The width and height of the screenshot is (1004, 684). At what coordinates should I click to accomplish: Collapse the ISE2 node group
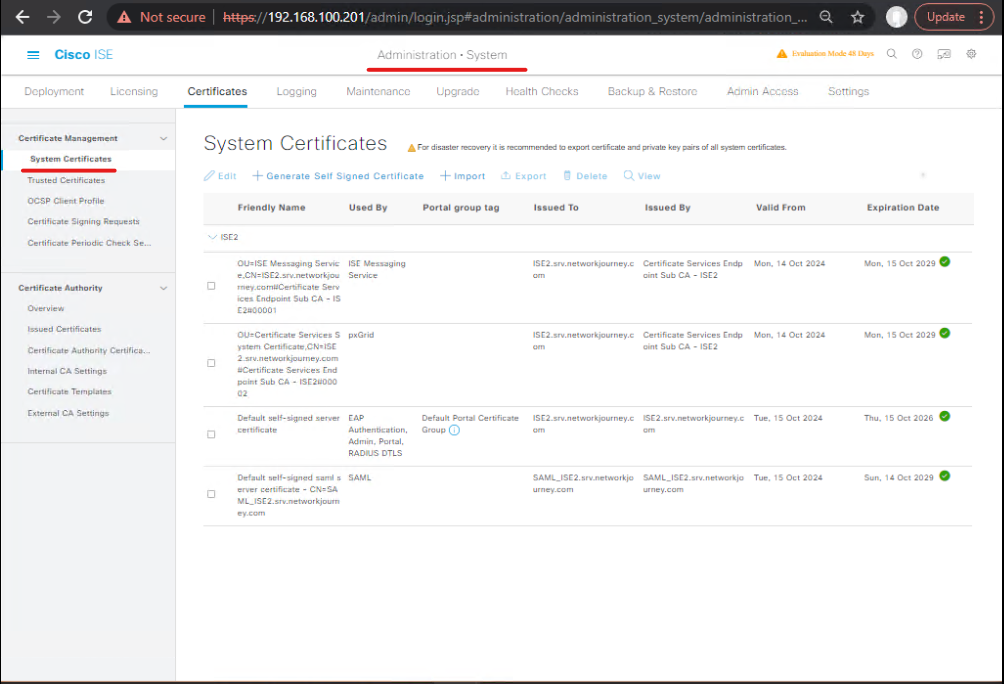[x=213, y=237]
